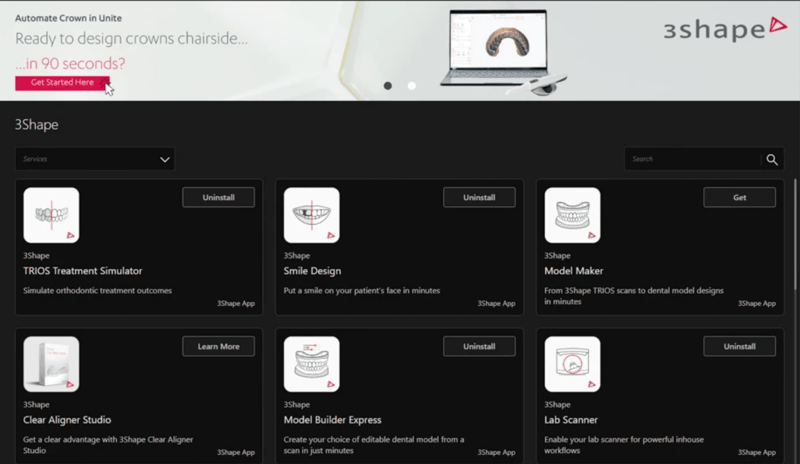This screenshot has height=464, width=800.
Task: Select the second banner carousel dot
Action: 412,86
